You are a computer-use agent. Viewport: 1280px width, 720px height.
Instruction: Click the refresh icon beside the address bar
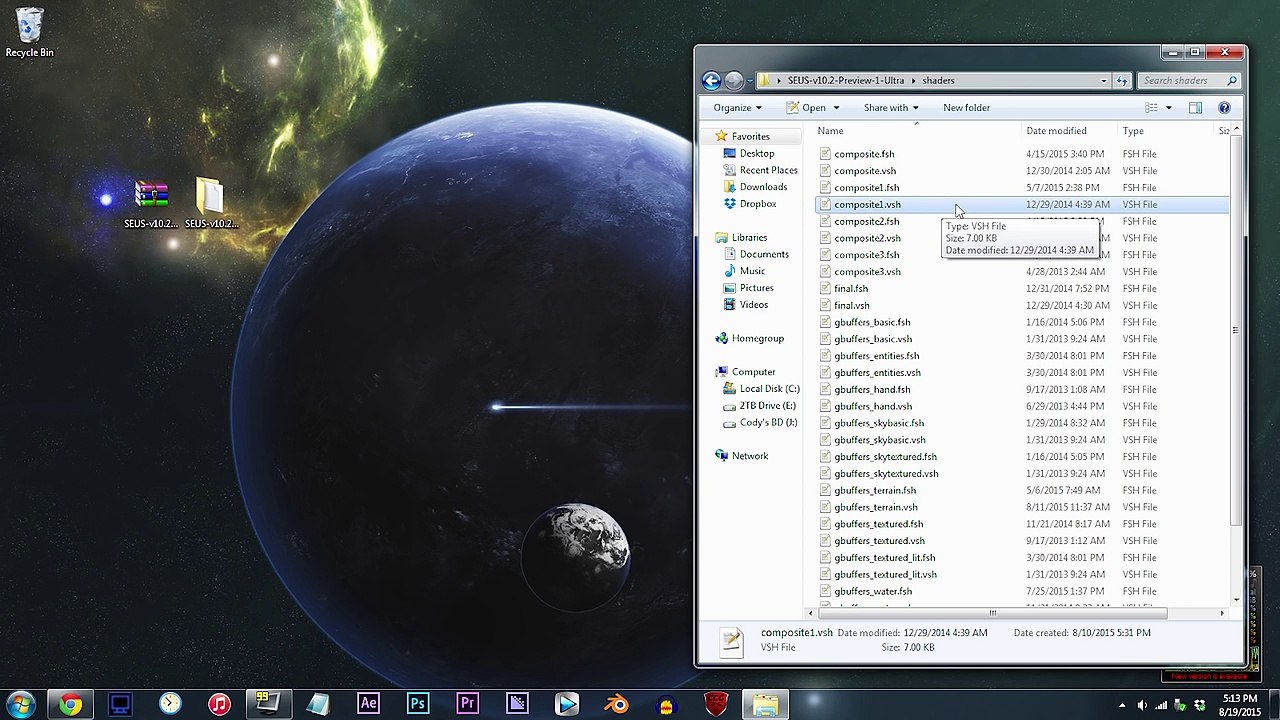point(1121,81)
